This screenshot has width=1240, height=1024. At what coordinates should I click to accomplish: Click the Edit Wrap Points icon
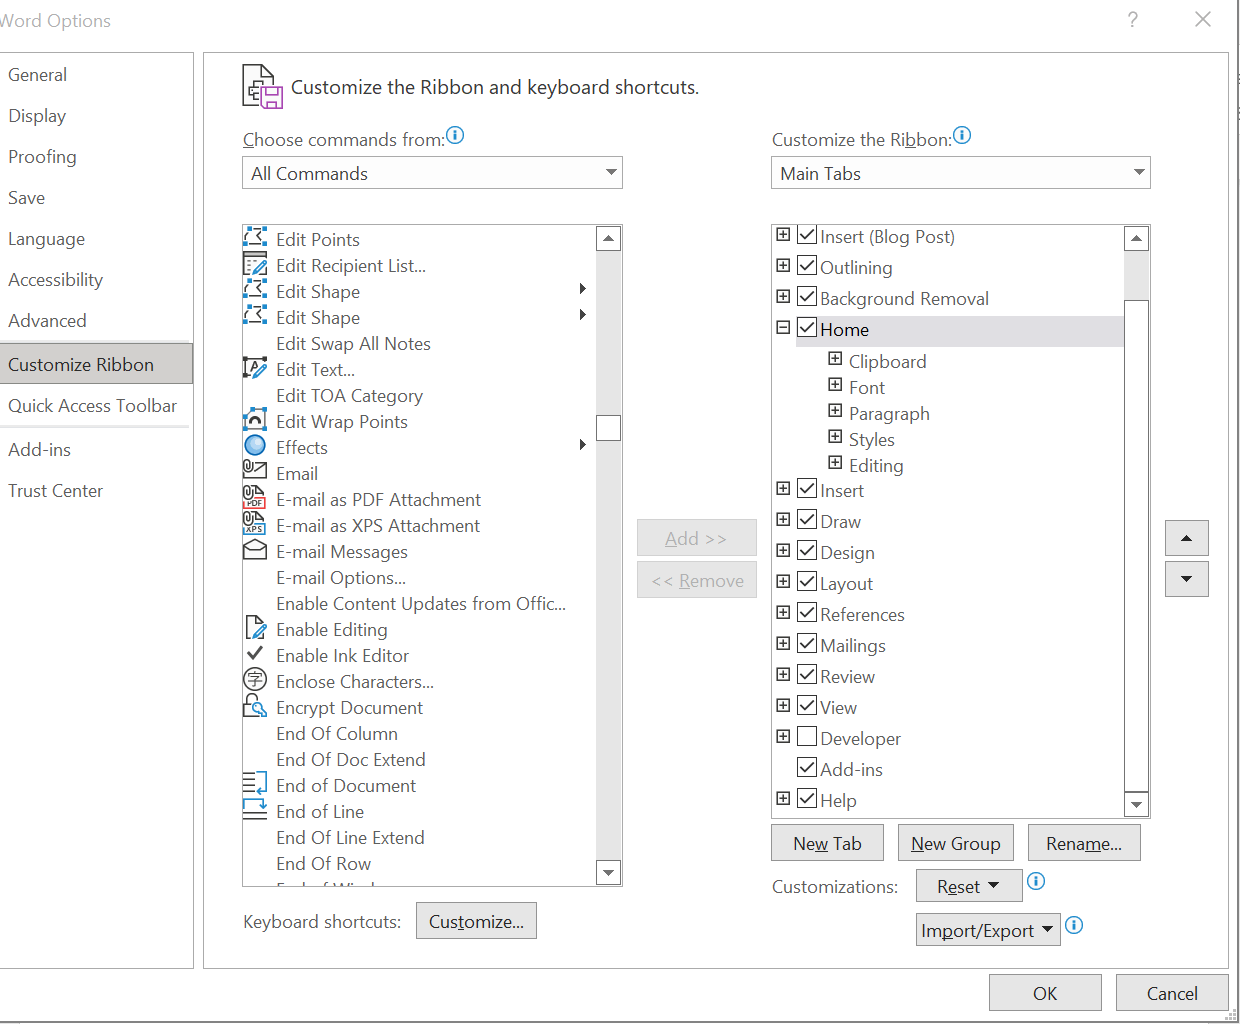pos(255,420)
